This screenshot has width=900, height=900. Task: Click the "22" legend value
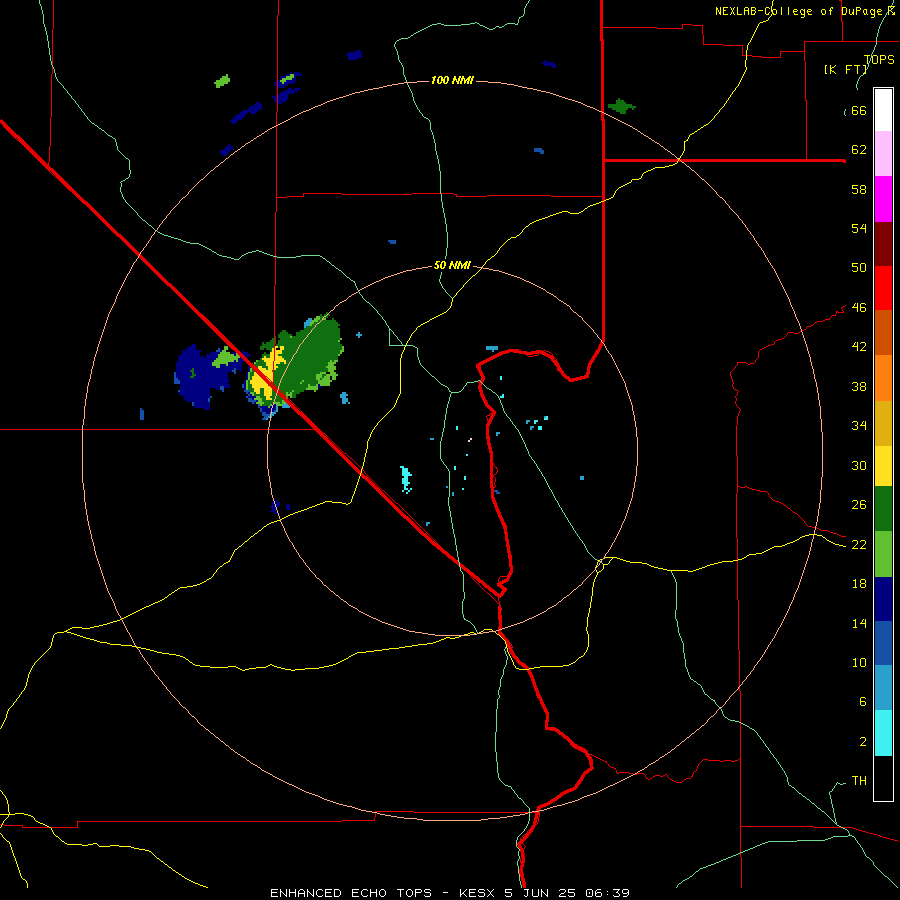(859, 544)
